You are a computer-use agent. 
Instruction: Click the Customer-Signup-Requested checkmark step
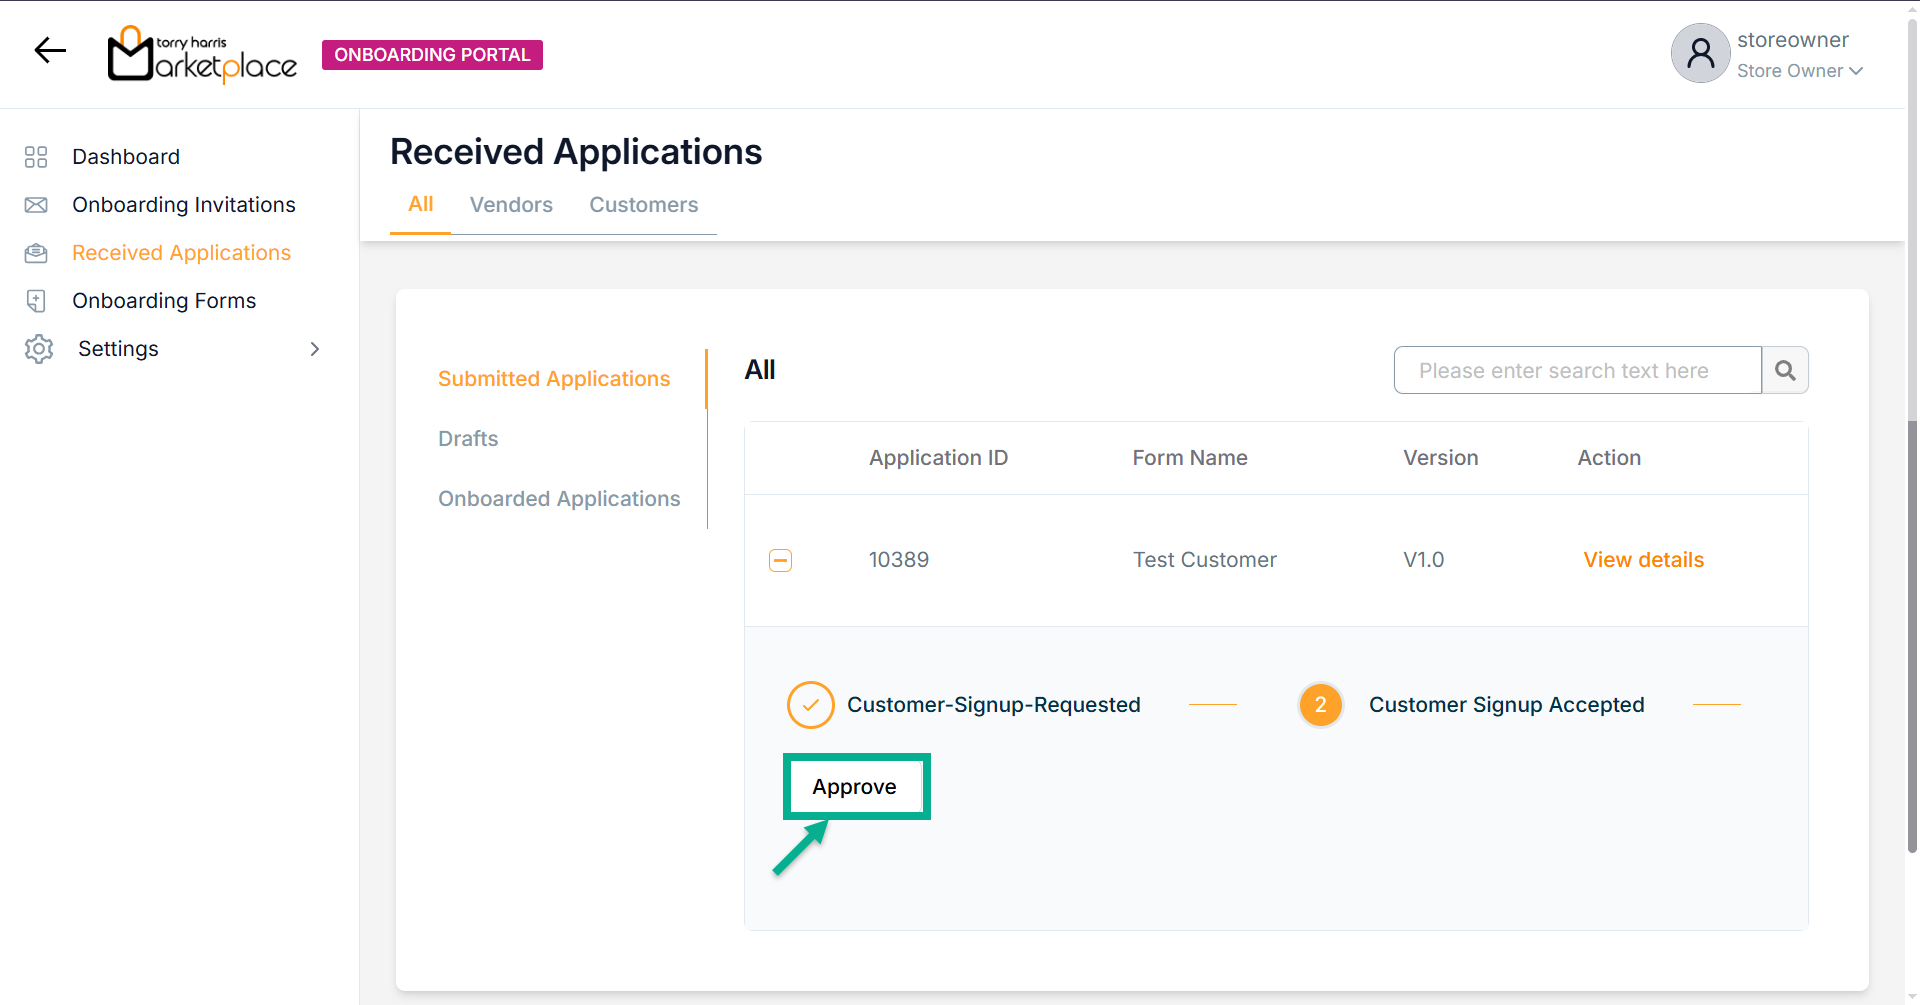810,705
